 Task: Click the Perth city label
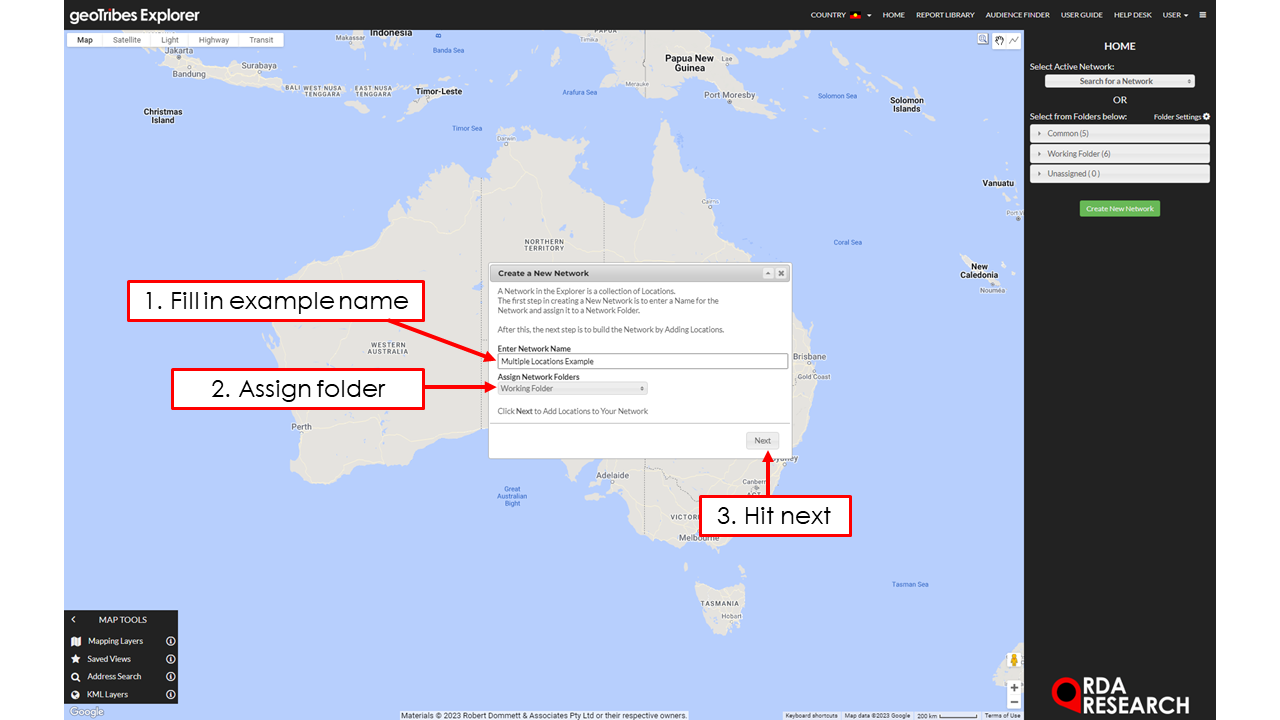(x=301, y=426)
